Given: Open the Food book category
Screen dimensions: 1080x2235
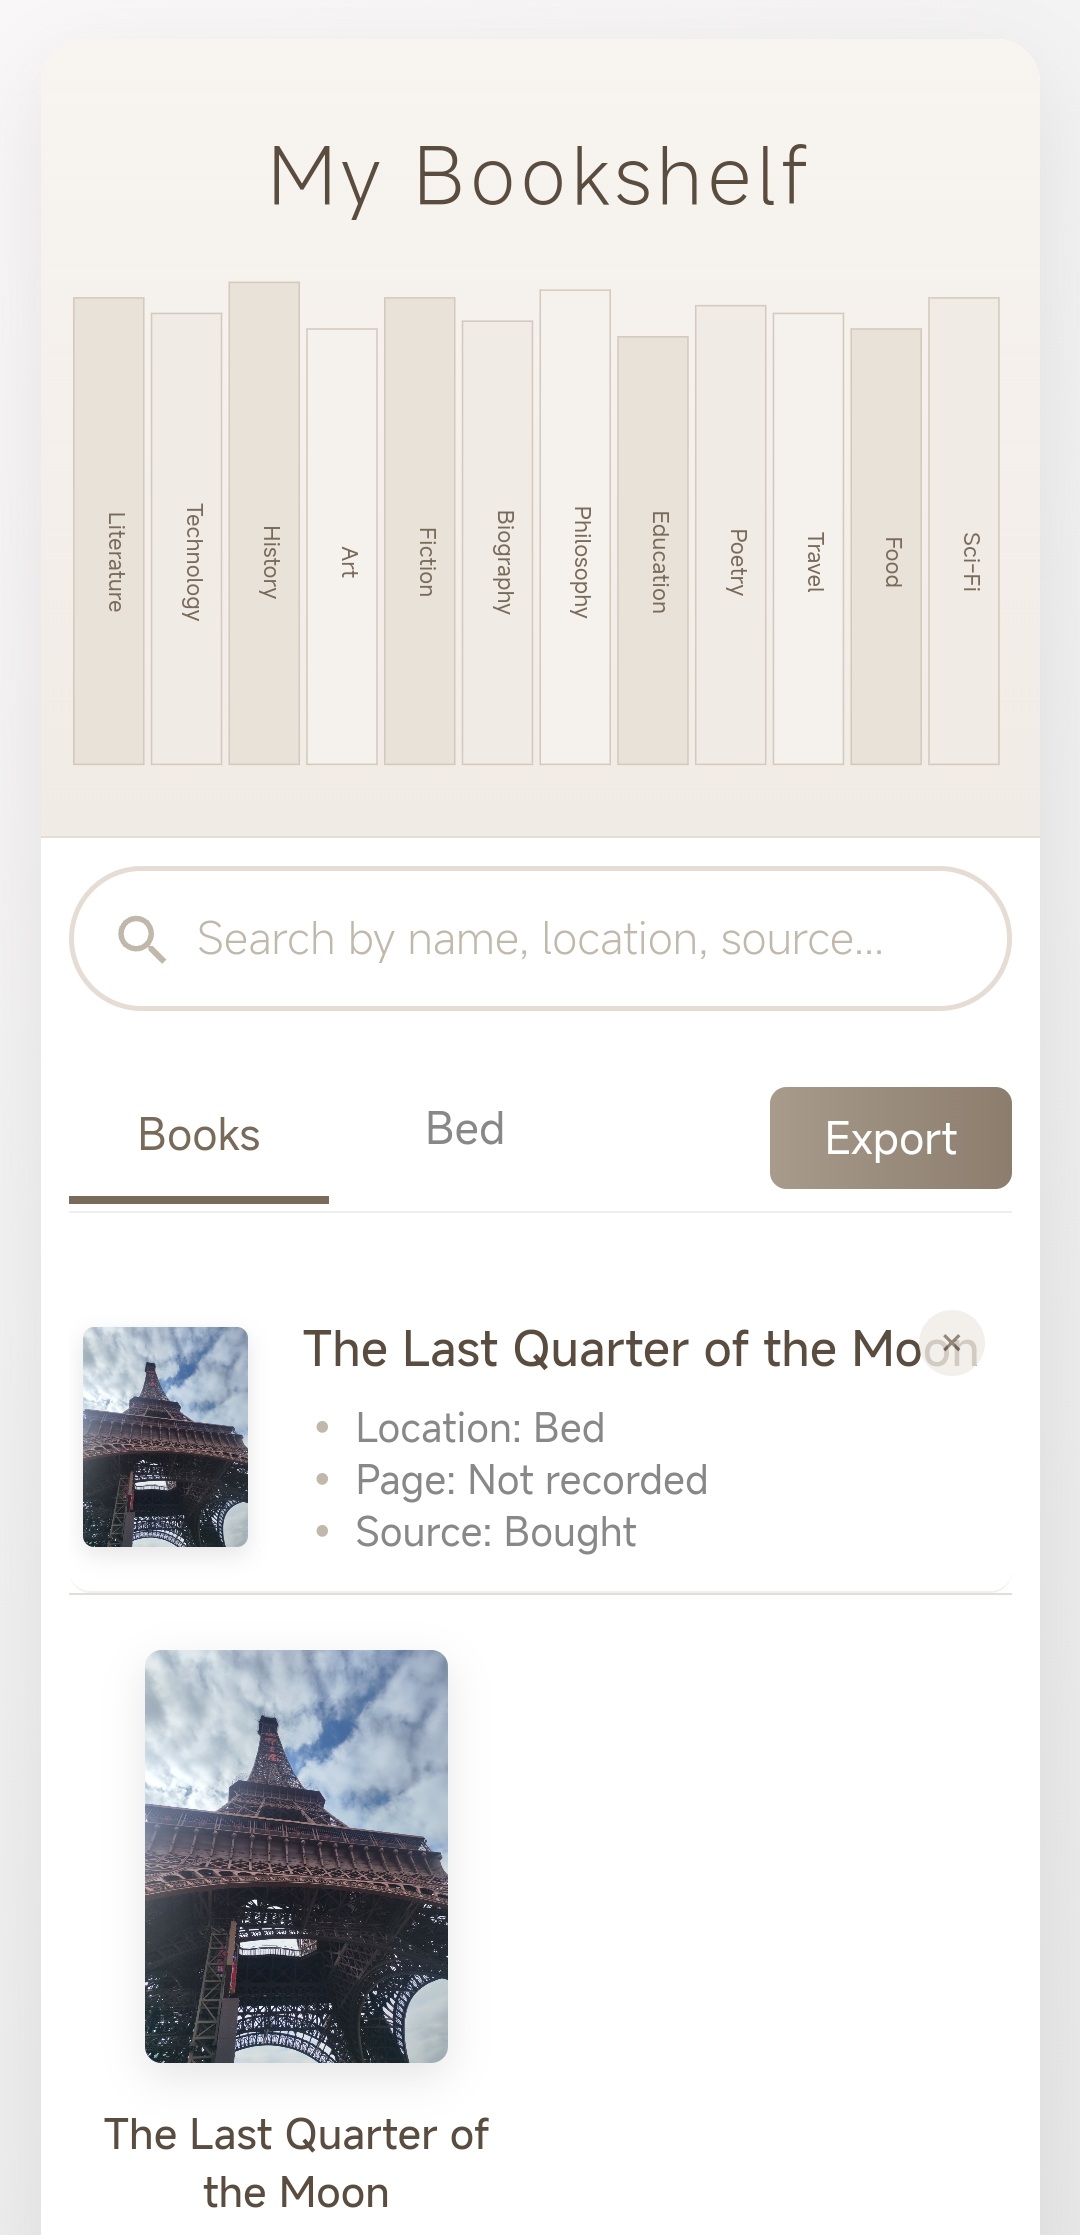Looking at the screenshot, I should click(x=886, y=547).
